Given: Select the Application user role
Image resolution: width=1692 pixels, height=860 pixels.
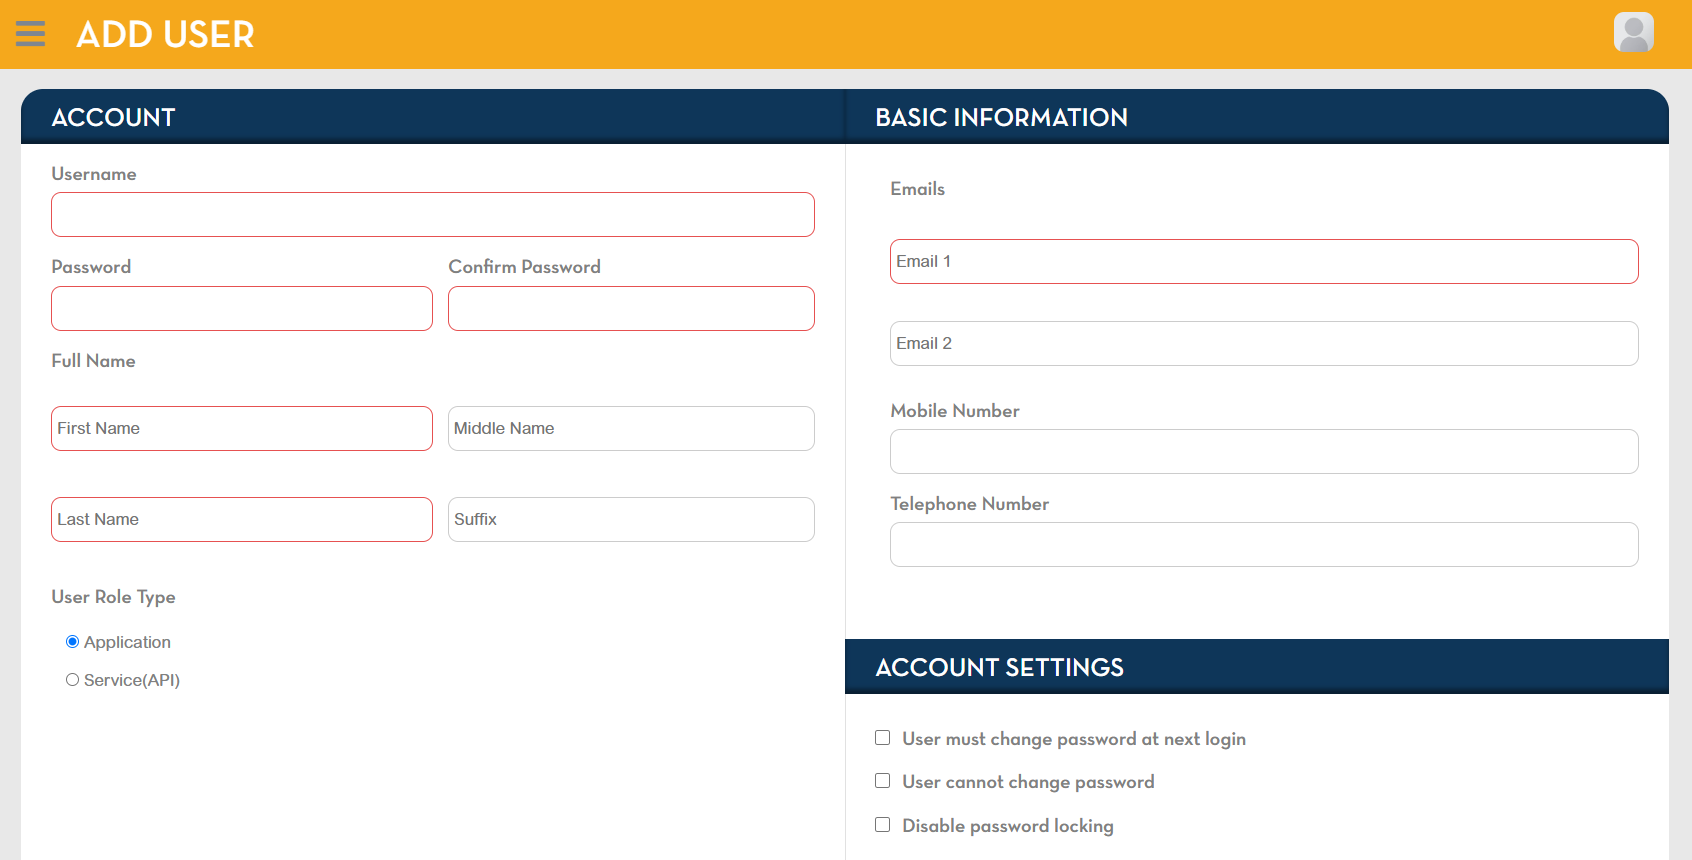Looking at the screenshot, I should click(72, 642).
